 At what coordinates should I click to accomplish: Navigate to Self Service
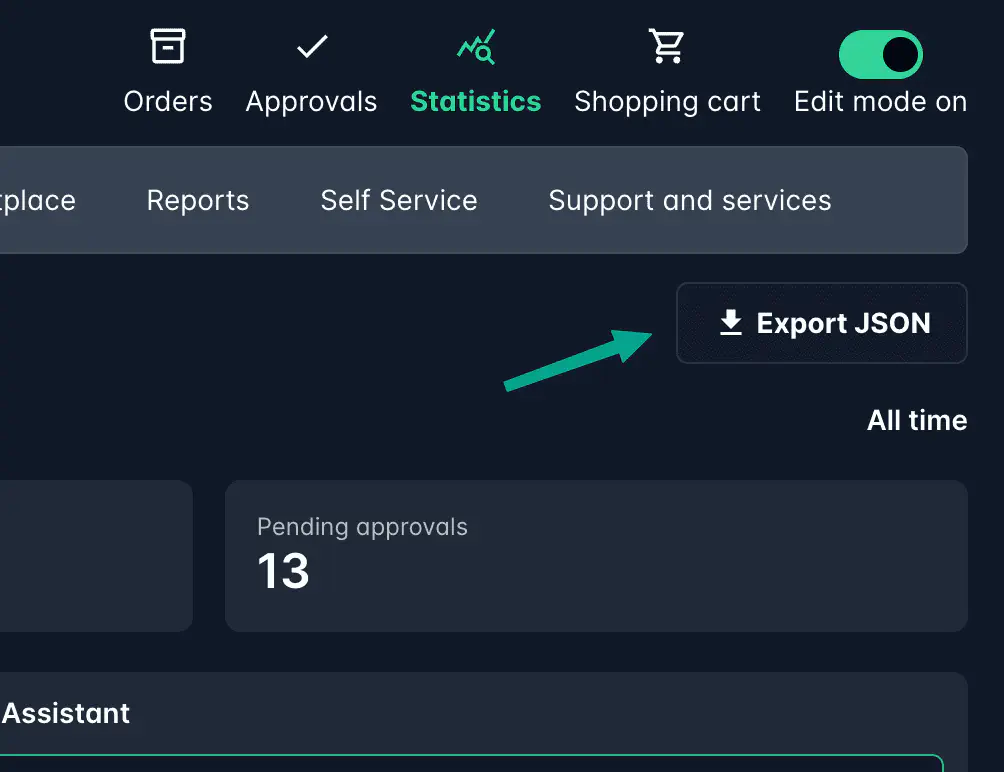click(x=398, y=200)
